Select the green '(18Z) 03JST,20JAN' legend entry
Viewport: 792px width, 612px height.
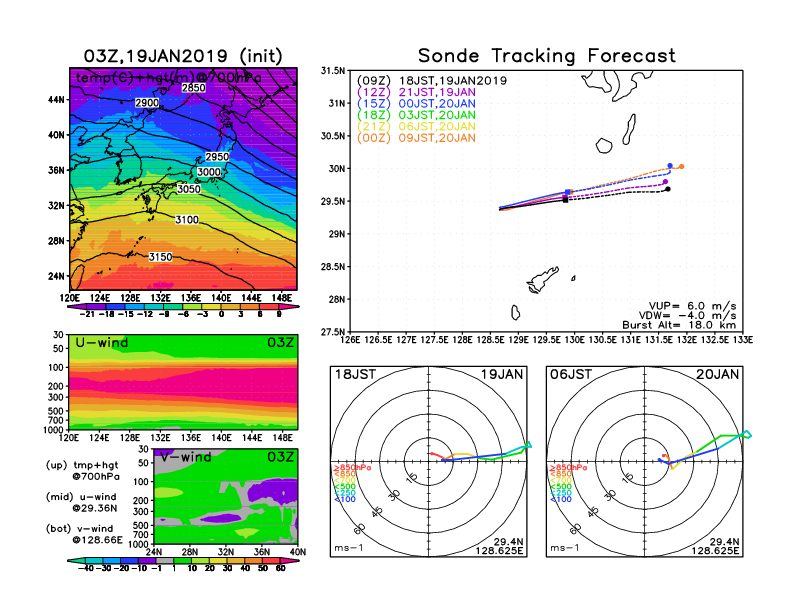[416, 116]
